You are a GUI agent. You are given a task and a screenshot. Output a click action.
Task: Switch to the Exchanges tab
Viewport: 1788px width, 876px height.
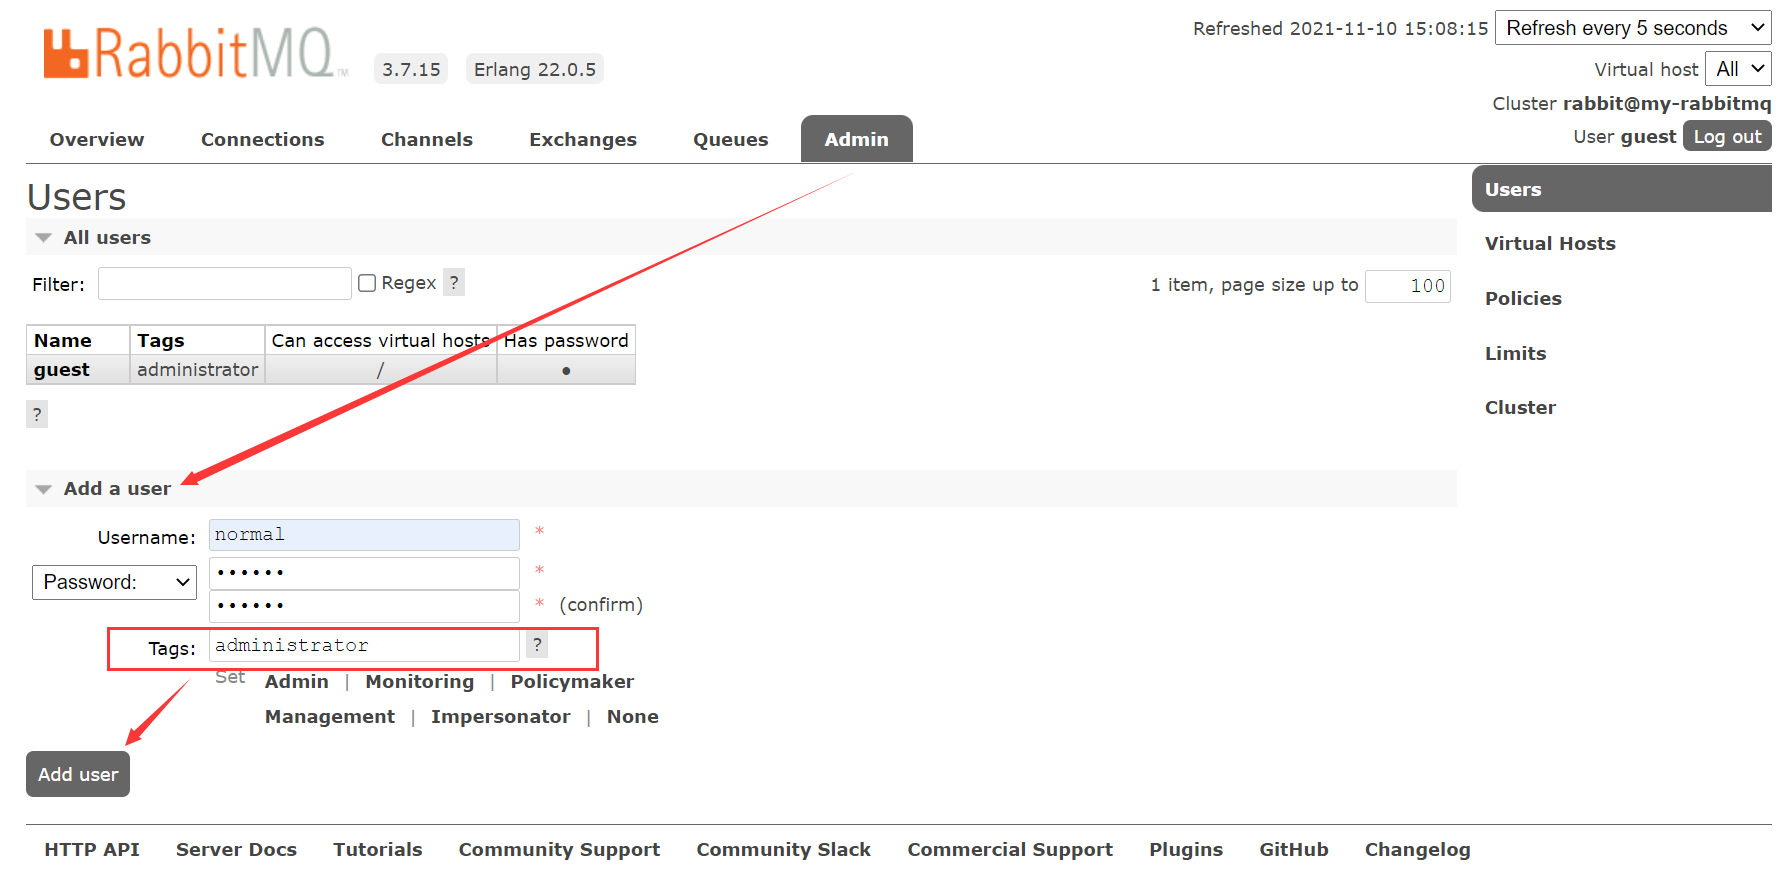click(583, 139)
